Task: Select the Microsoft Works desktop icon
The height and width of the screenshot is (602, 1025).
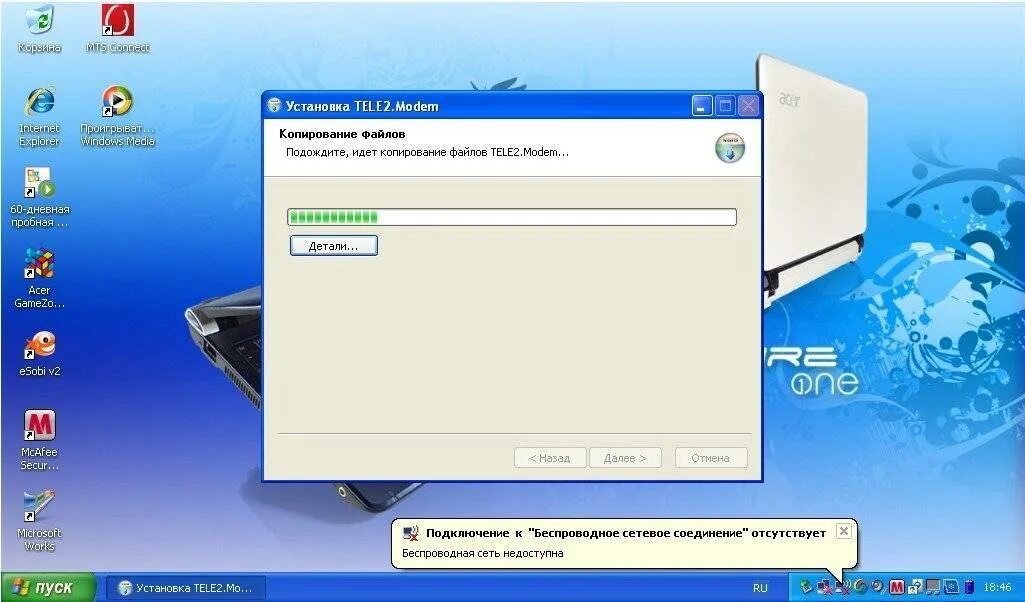Action: [39, 521]
